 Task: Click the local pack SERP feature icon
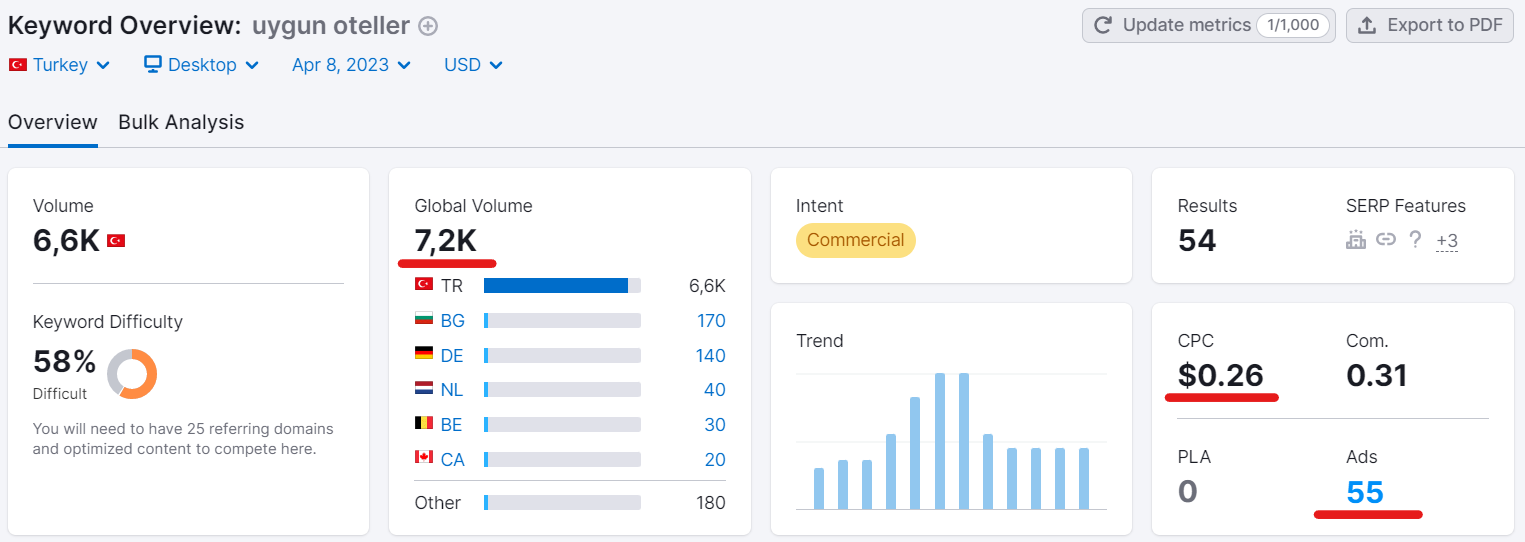click(1356, 240)
